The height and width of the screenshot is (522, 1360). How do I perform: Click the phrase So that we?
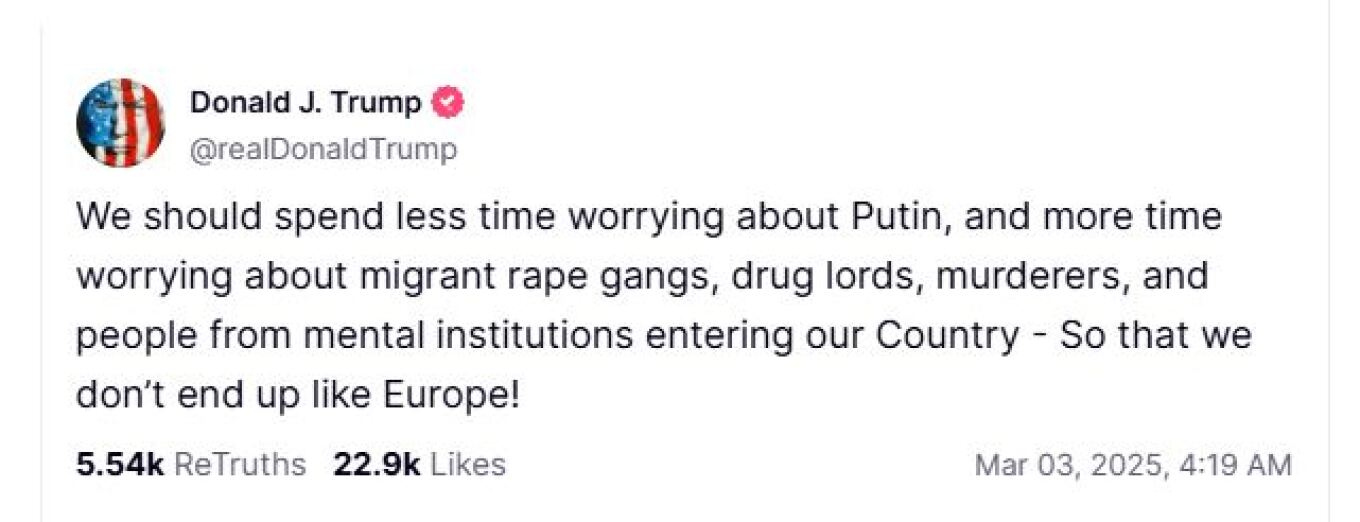tap(1155, 335)
